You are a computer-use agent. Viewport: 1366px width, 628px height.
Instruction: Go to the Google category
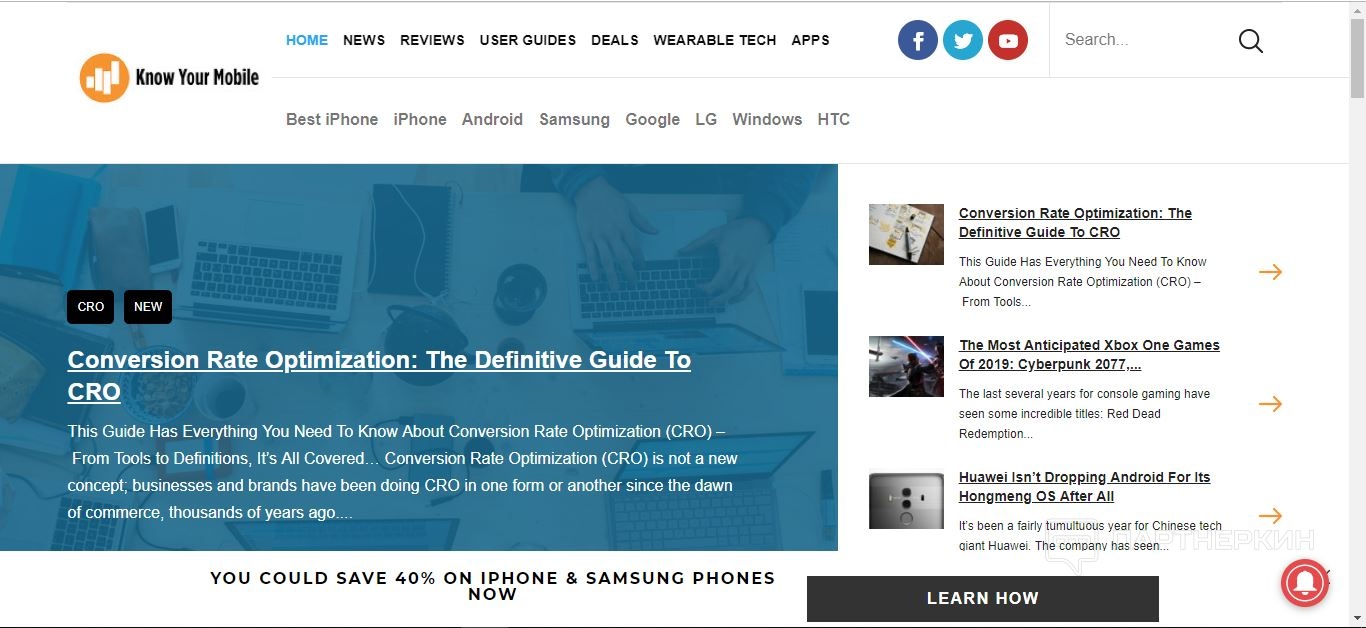(652, 119)
